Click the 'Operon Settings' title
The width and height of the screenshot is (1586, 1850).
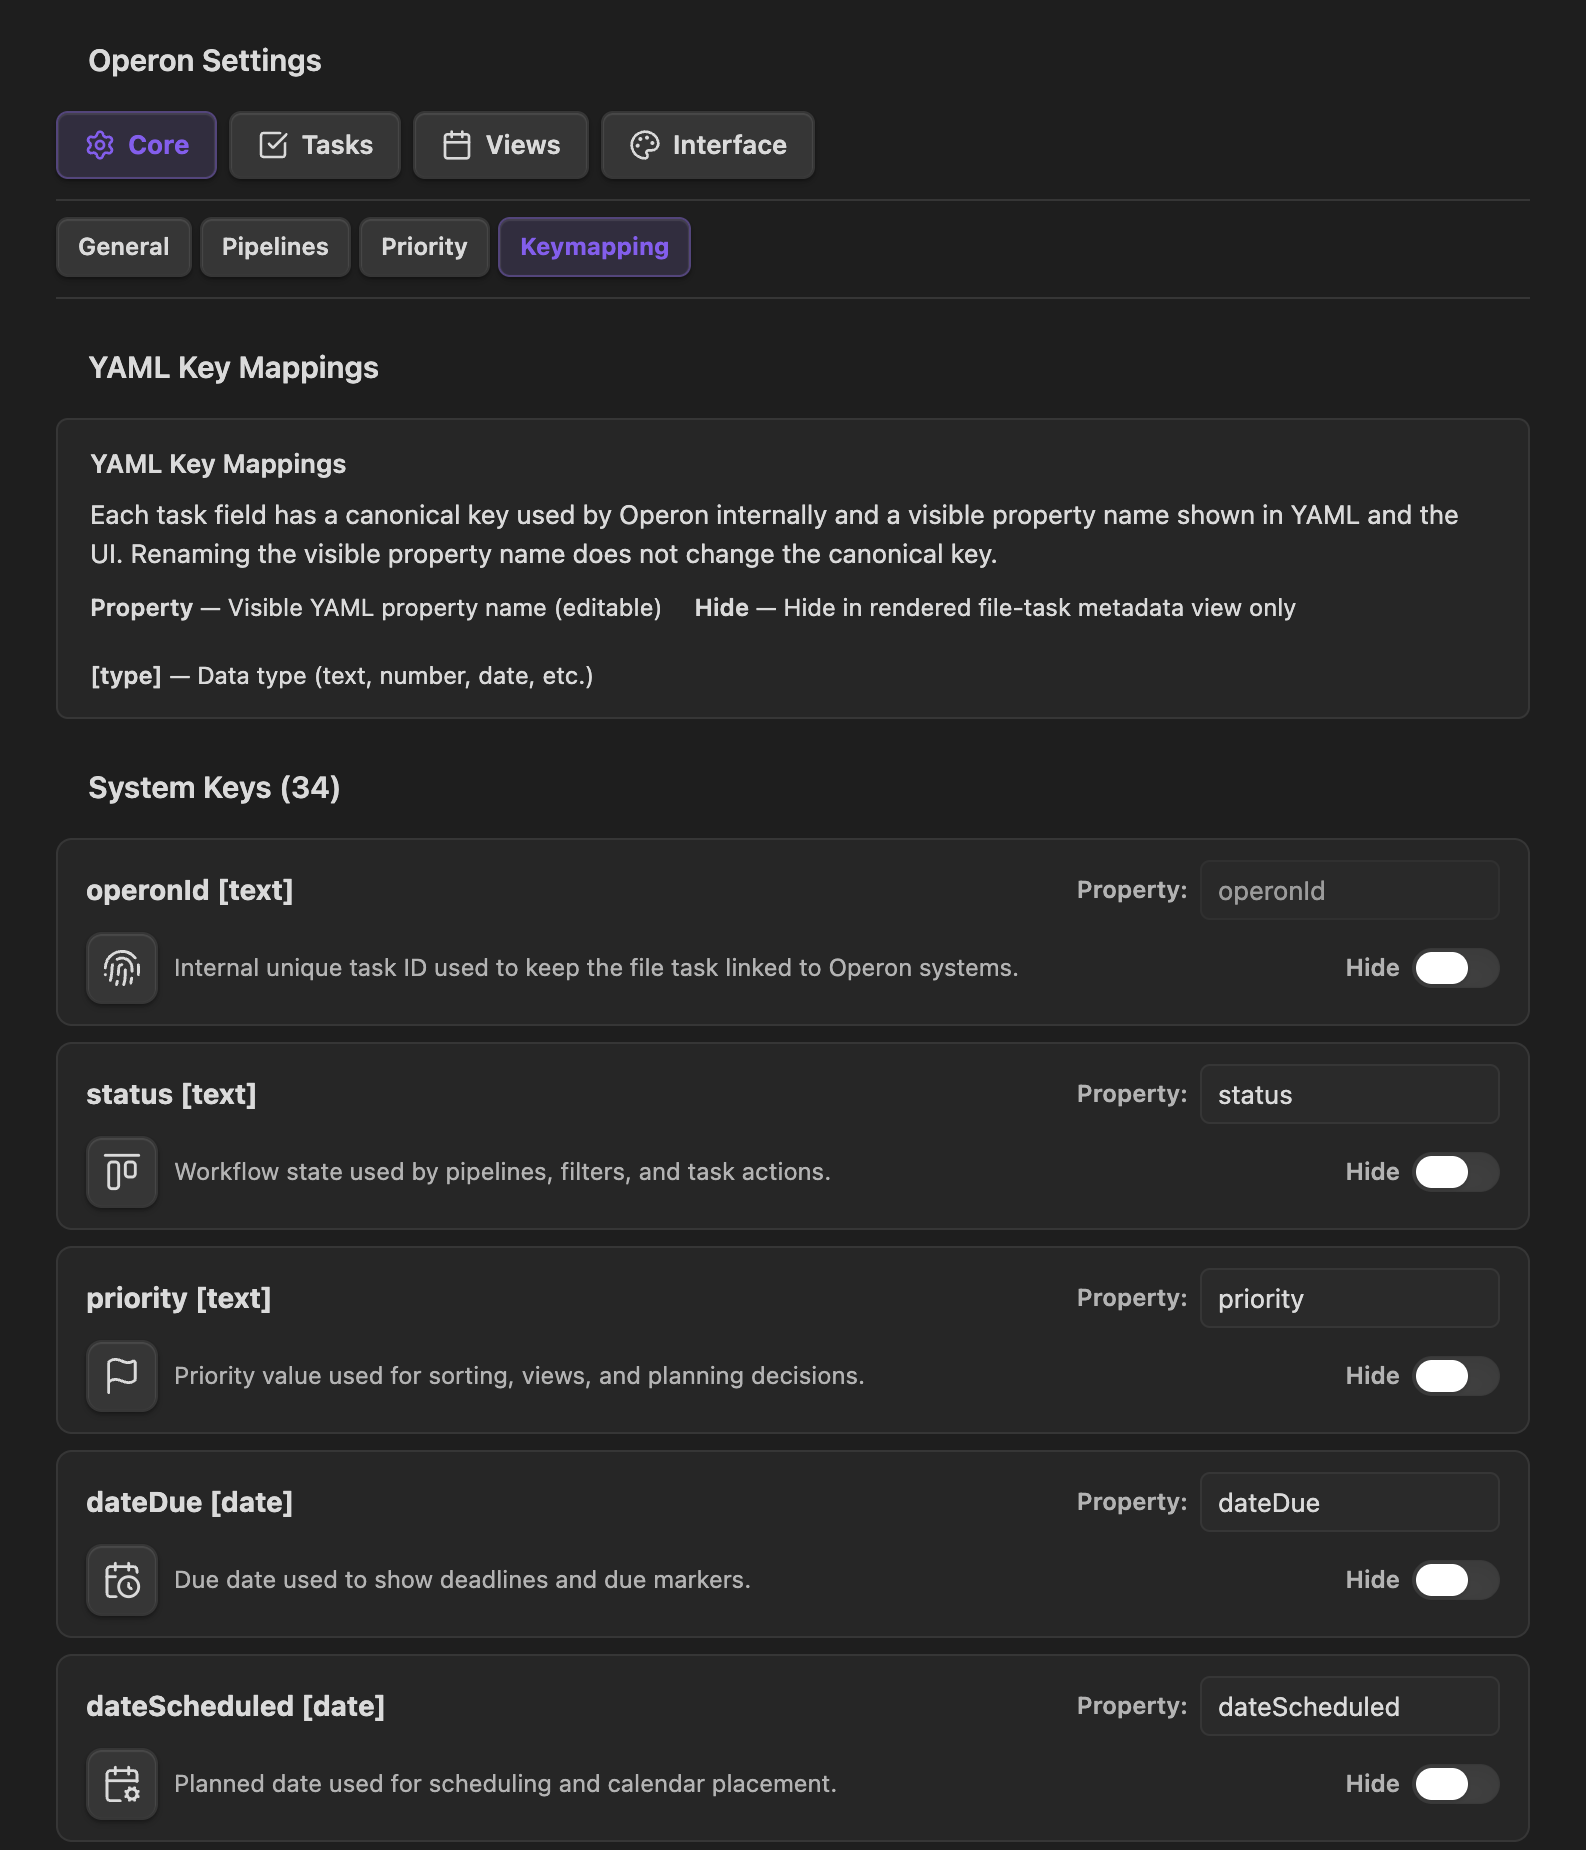(205, 61)
